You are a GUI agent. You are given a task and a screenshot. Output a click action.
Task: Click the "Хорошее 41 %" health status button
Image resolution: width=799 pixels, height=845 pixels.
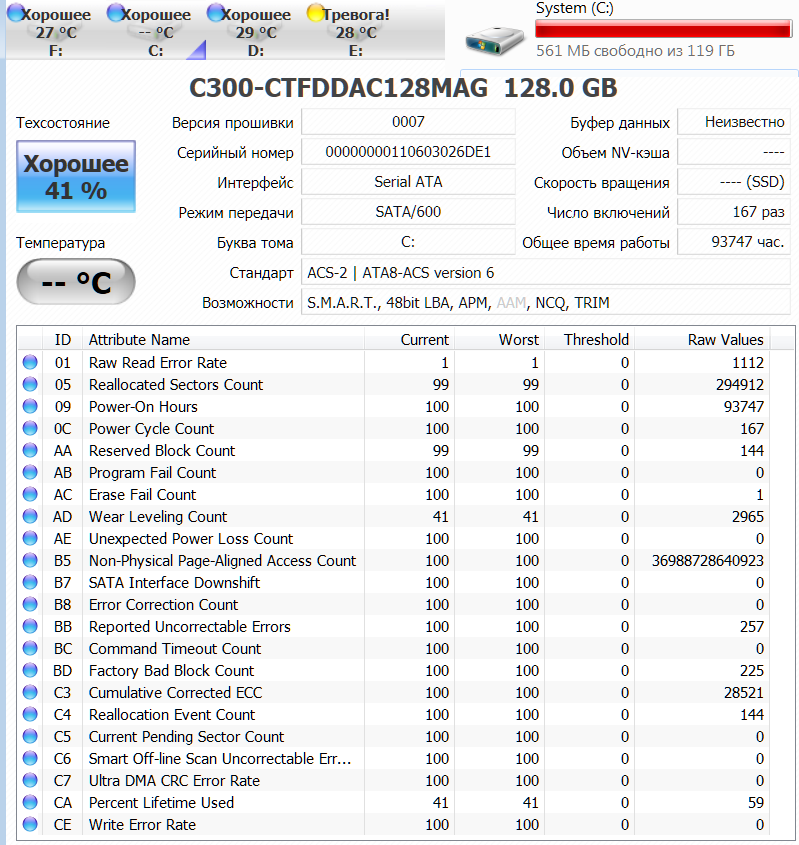76,177
